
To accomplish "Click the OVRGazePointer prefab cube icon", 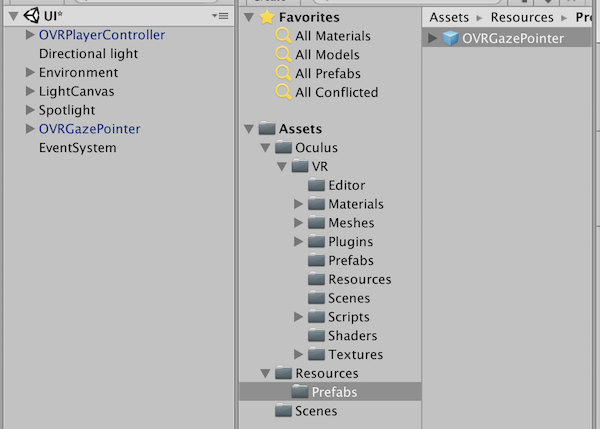I will [x=450, y=38].
